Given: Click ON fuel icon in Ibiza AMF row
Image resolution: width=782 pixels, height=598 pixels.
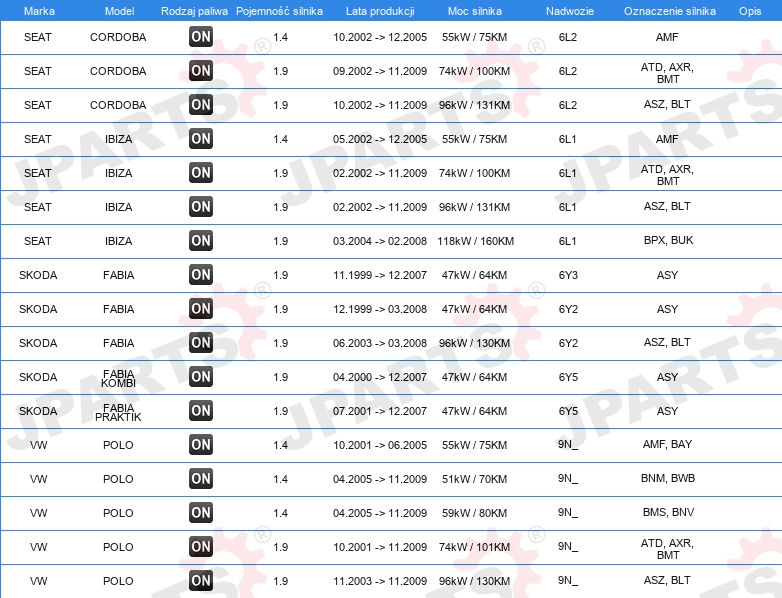Looking at the screenshot, I should tap(201, 138).
